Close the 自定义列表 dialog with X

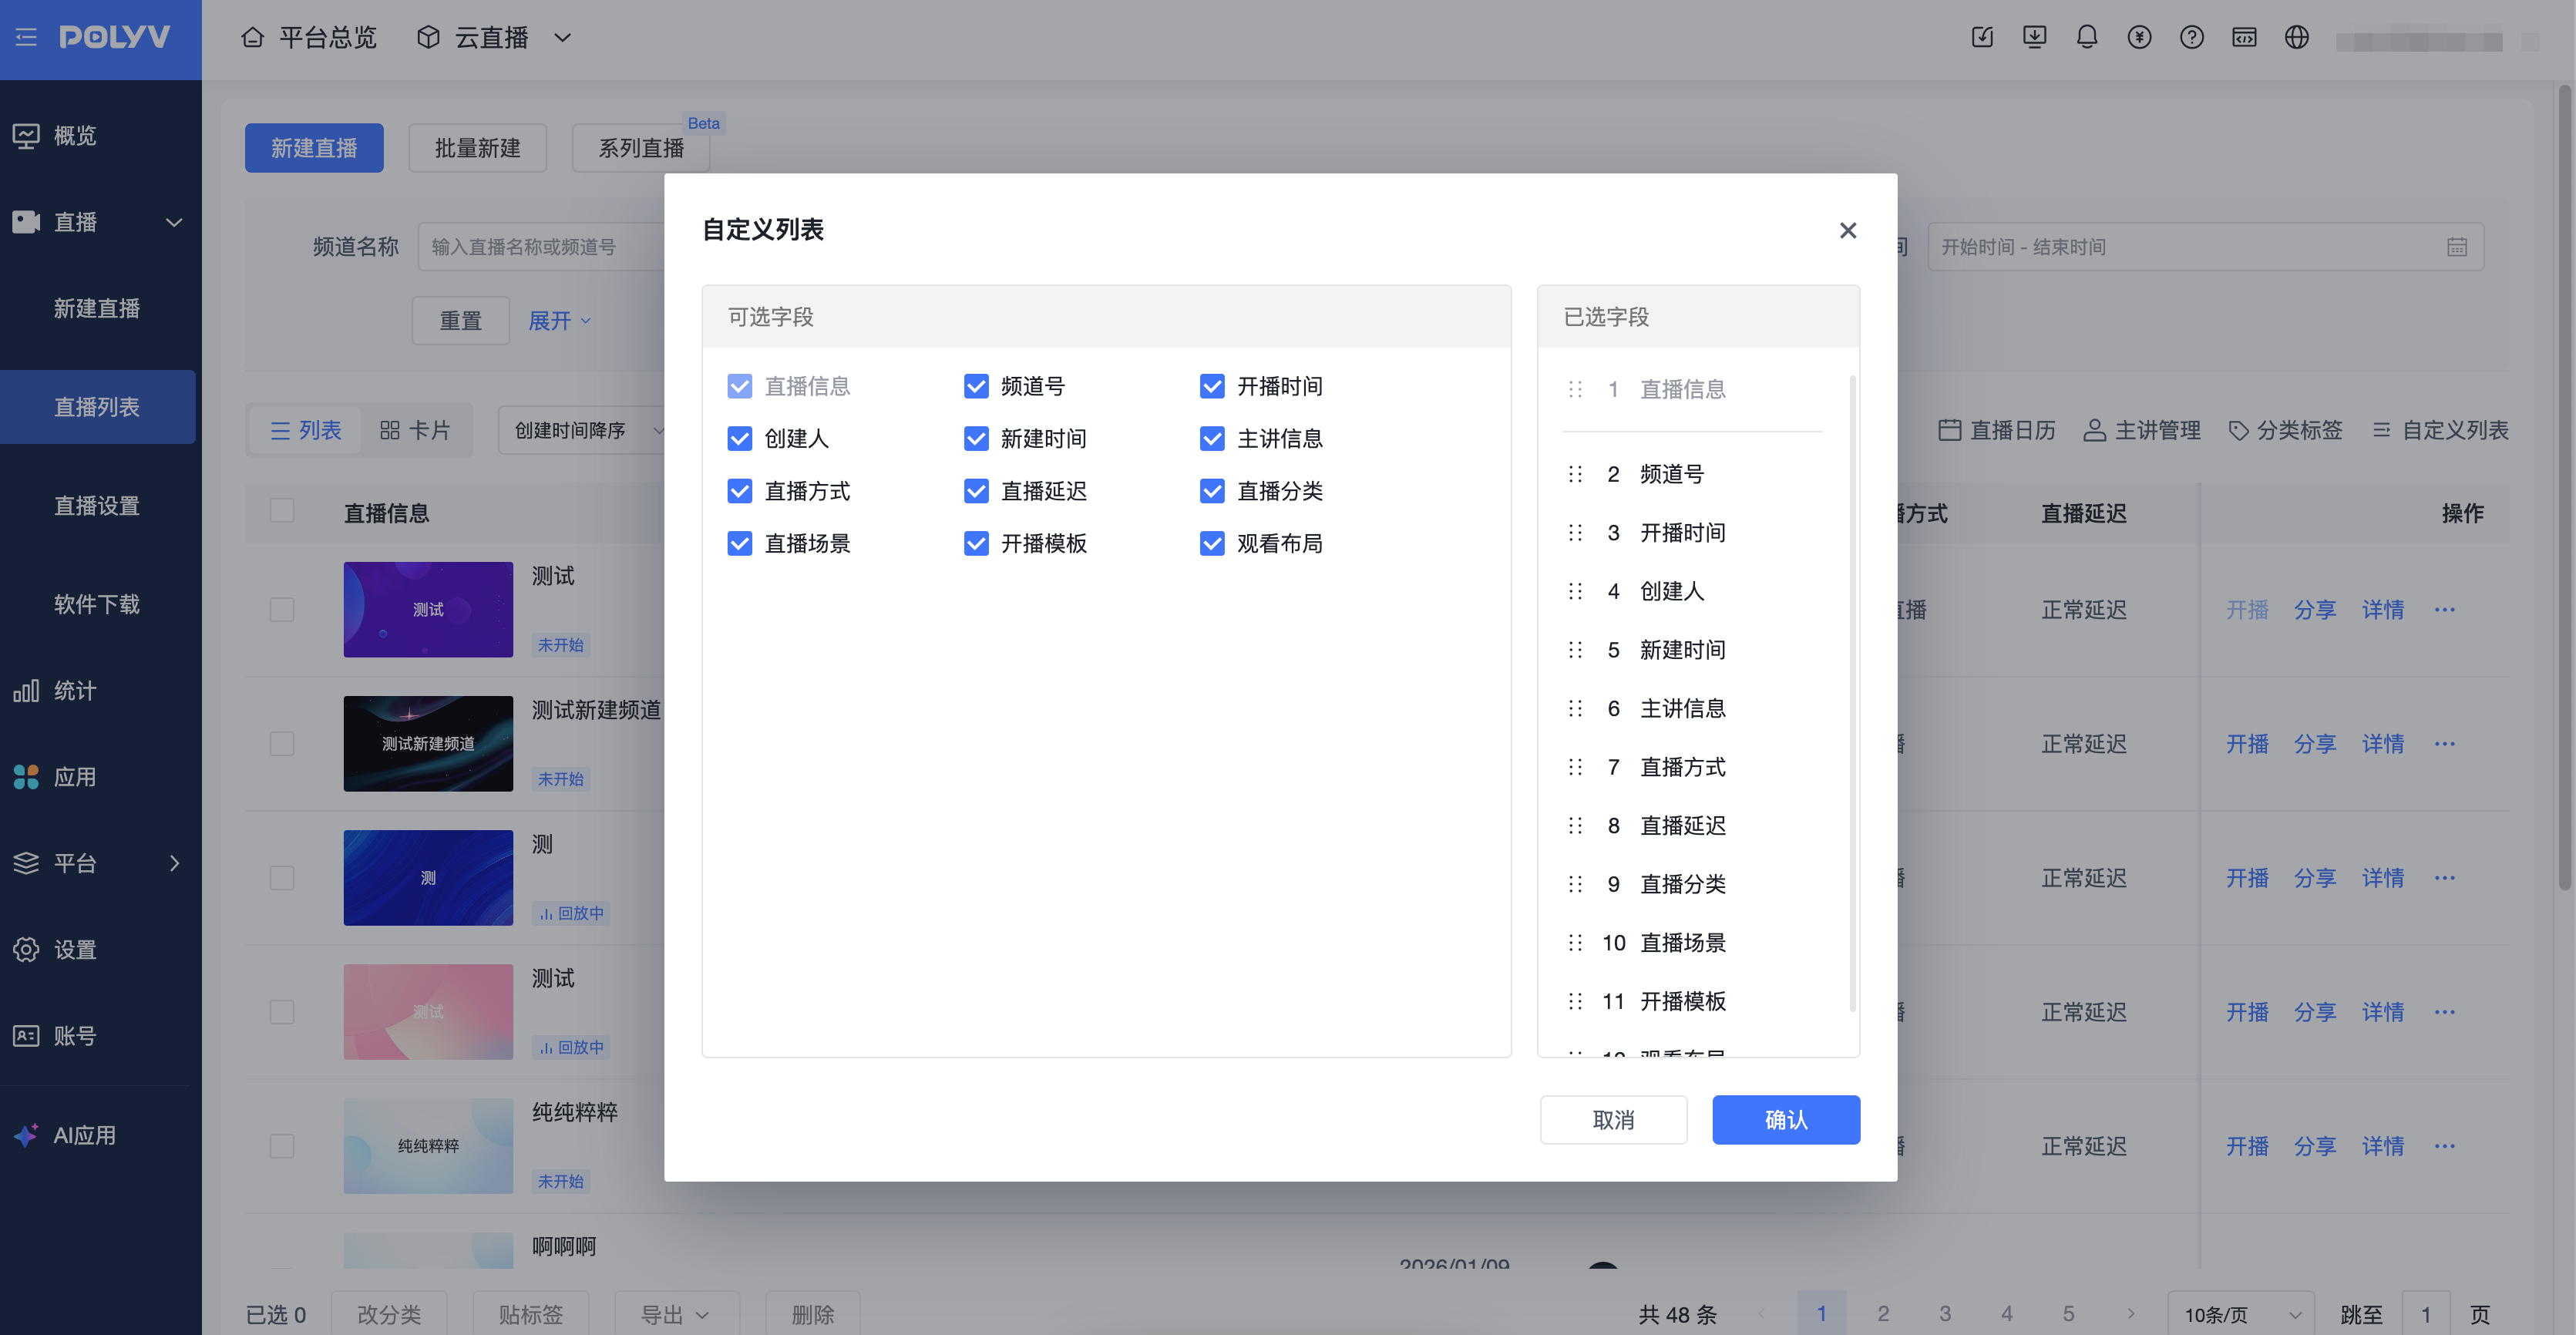click(x=1848, y=230)
